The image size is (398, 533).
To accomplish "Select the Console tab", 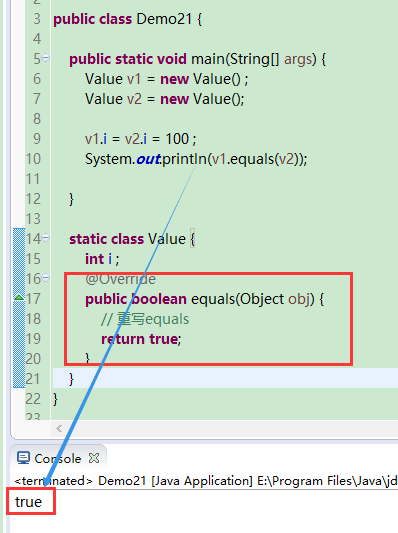I will [x=58, y=458].
